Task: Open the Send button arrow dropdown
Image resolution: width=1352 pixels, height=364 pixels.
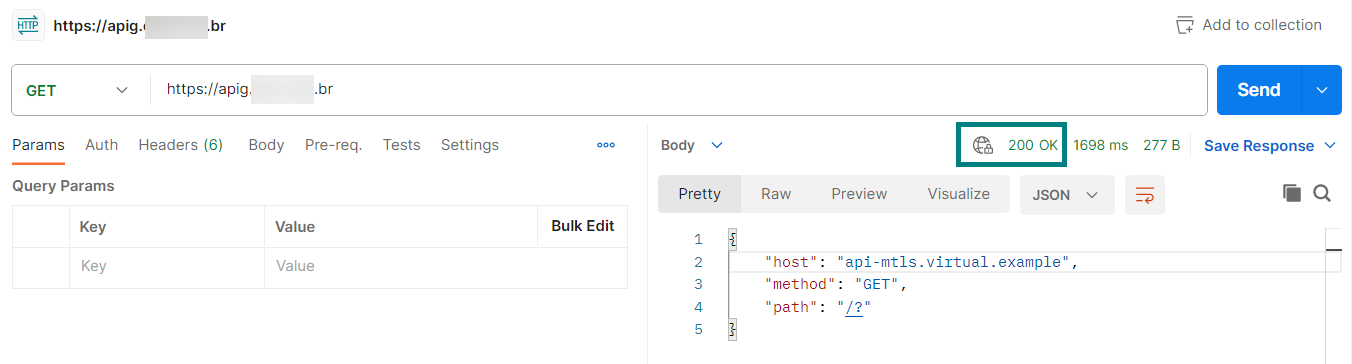Action: pyautogui.click(x=1321, y=90)
